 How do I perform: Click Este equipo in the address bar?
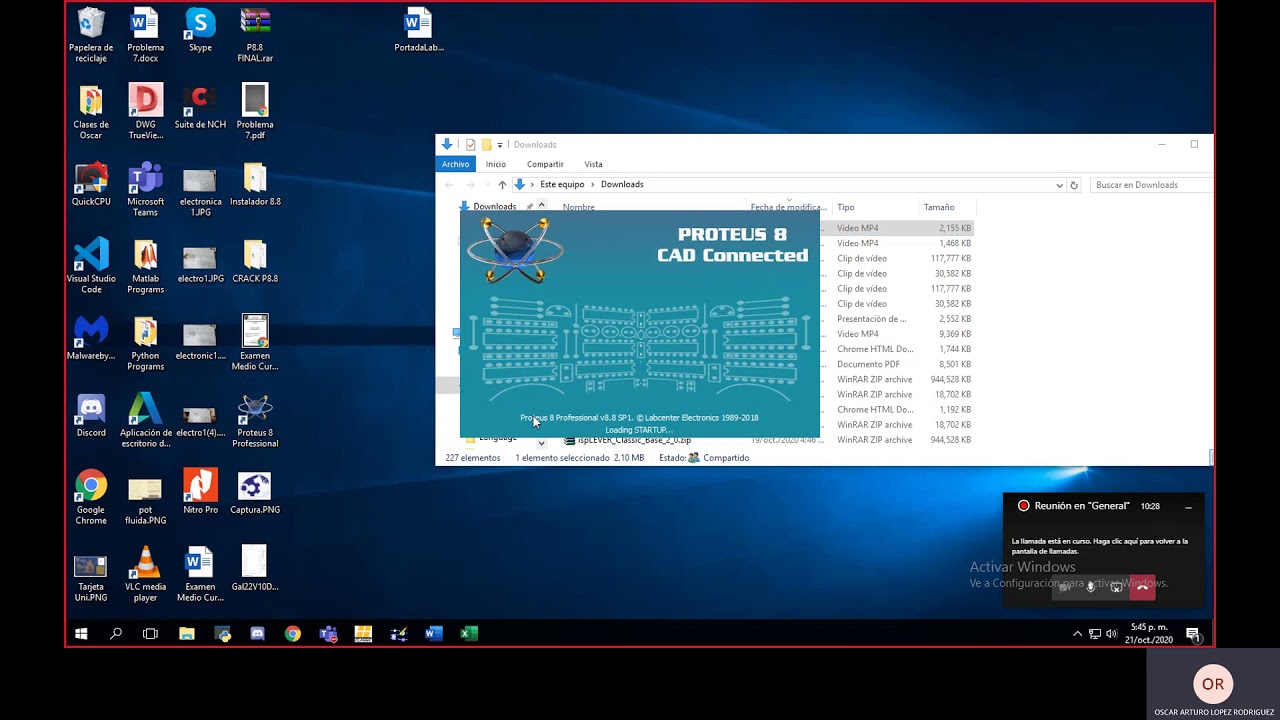point(562,185)
